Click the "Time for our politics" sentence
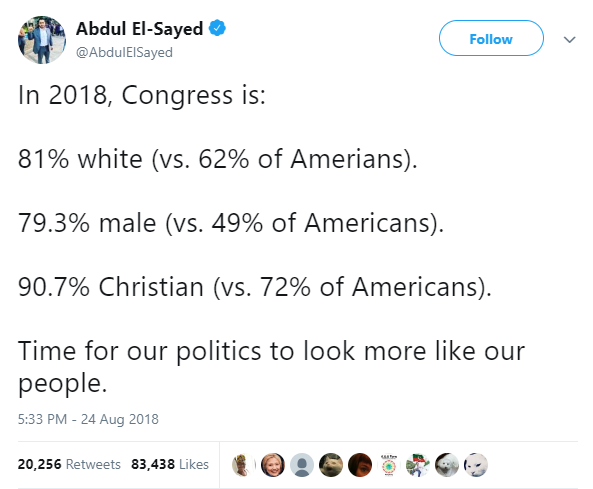 click(271, 367)
